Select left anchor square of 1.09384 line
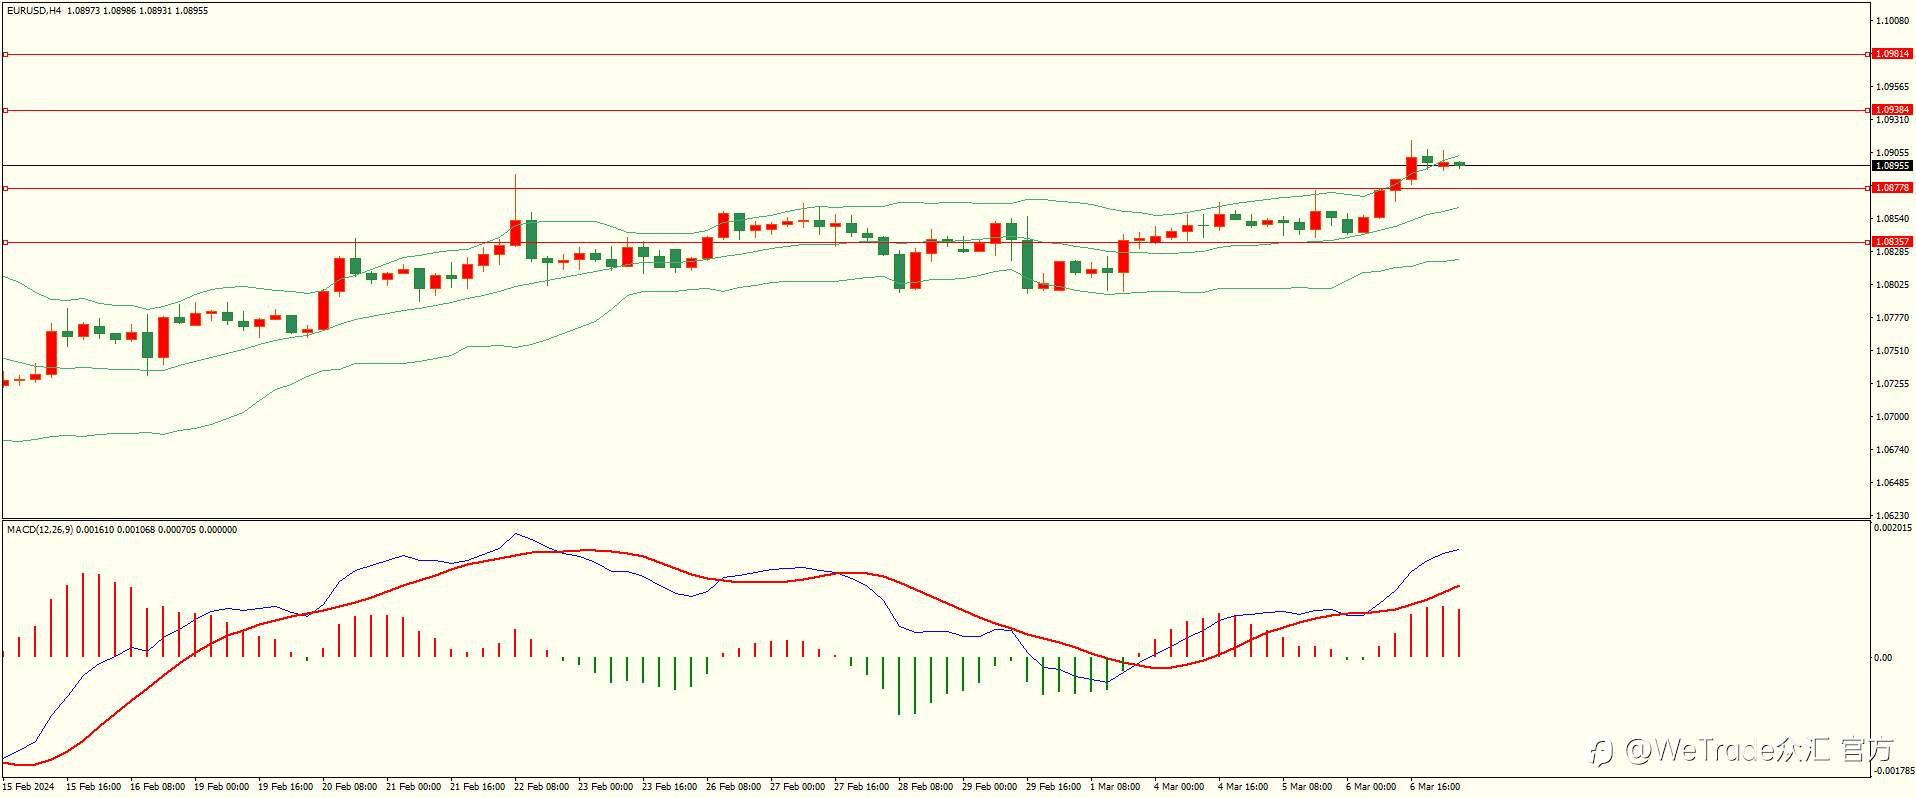Image resolution: width=1916 pixels, height=798 pixels. [x=5, y=110]
